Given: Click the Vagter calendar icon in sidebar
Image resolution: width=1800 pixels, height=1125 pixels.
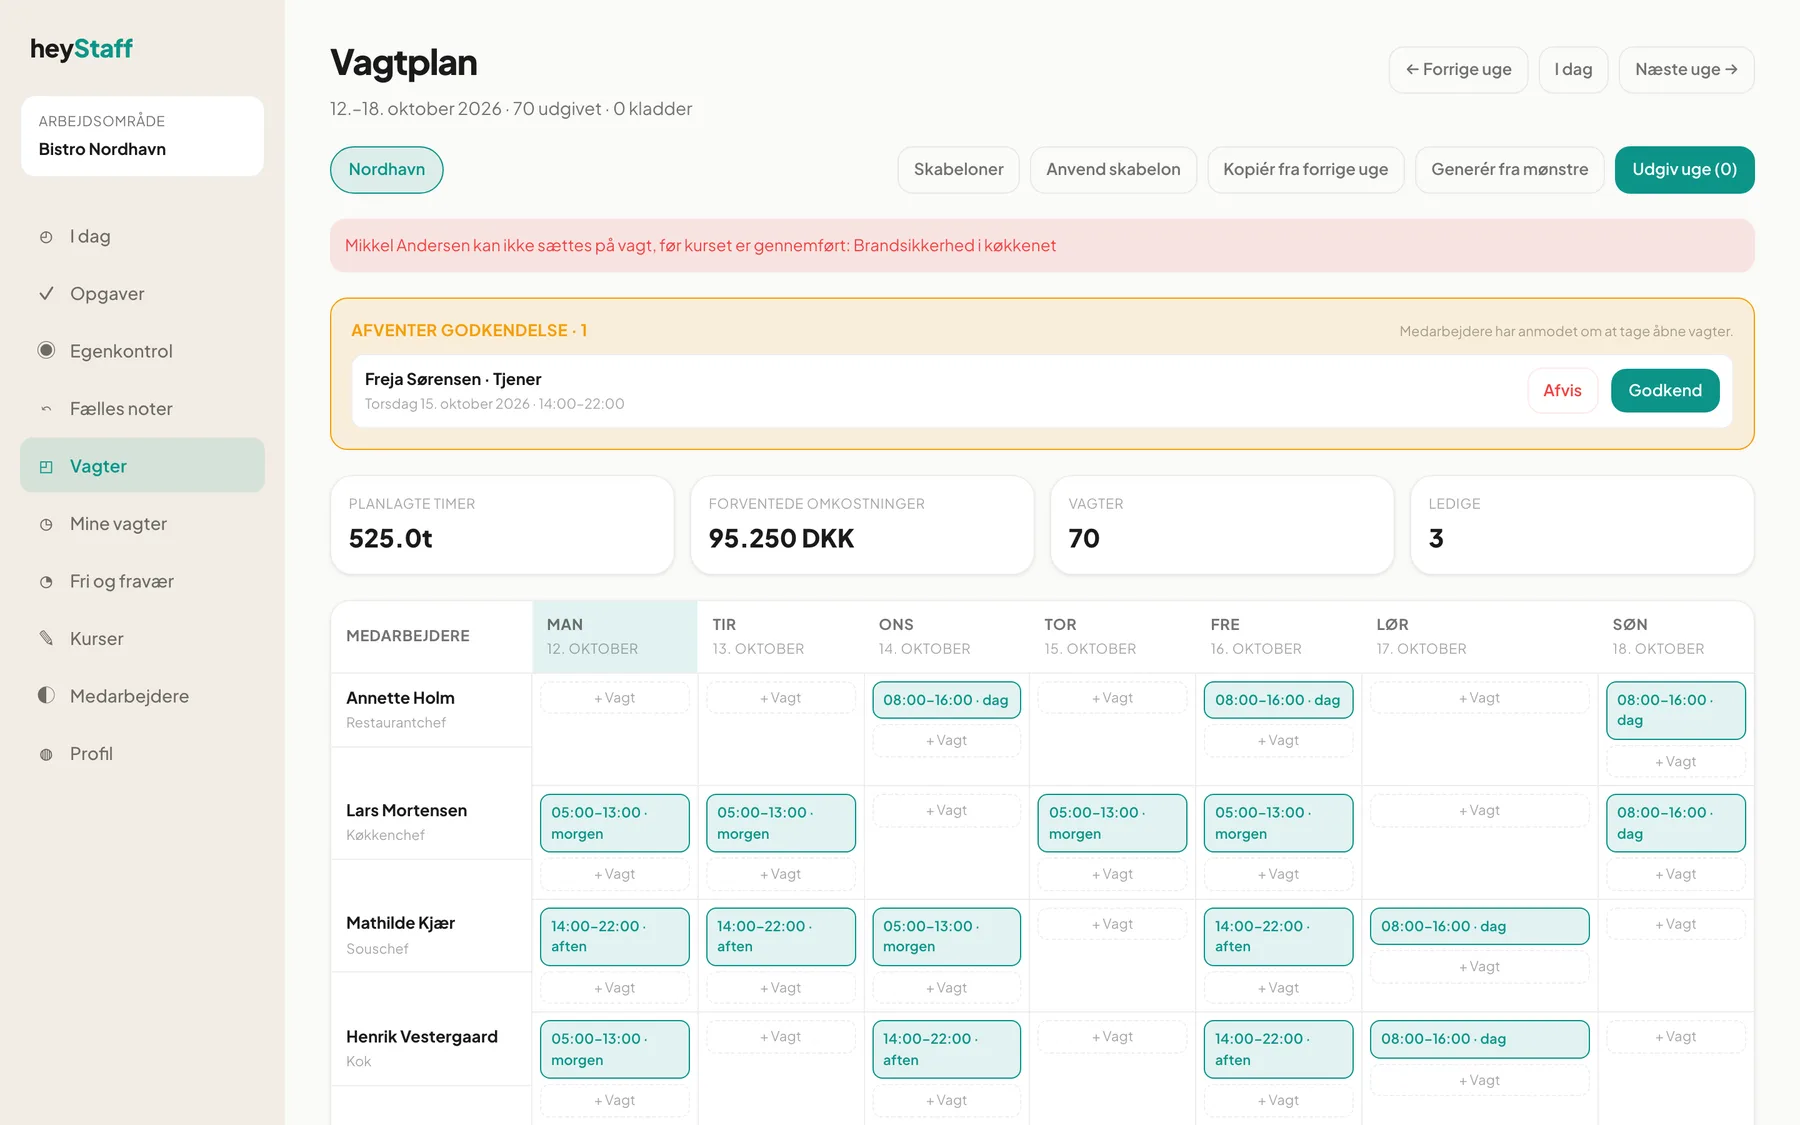Looking at the screenshot, I should pos(46,466).
